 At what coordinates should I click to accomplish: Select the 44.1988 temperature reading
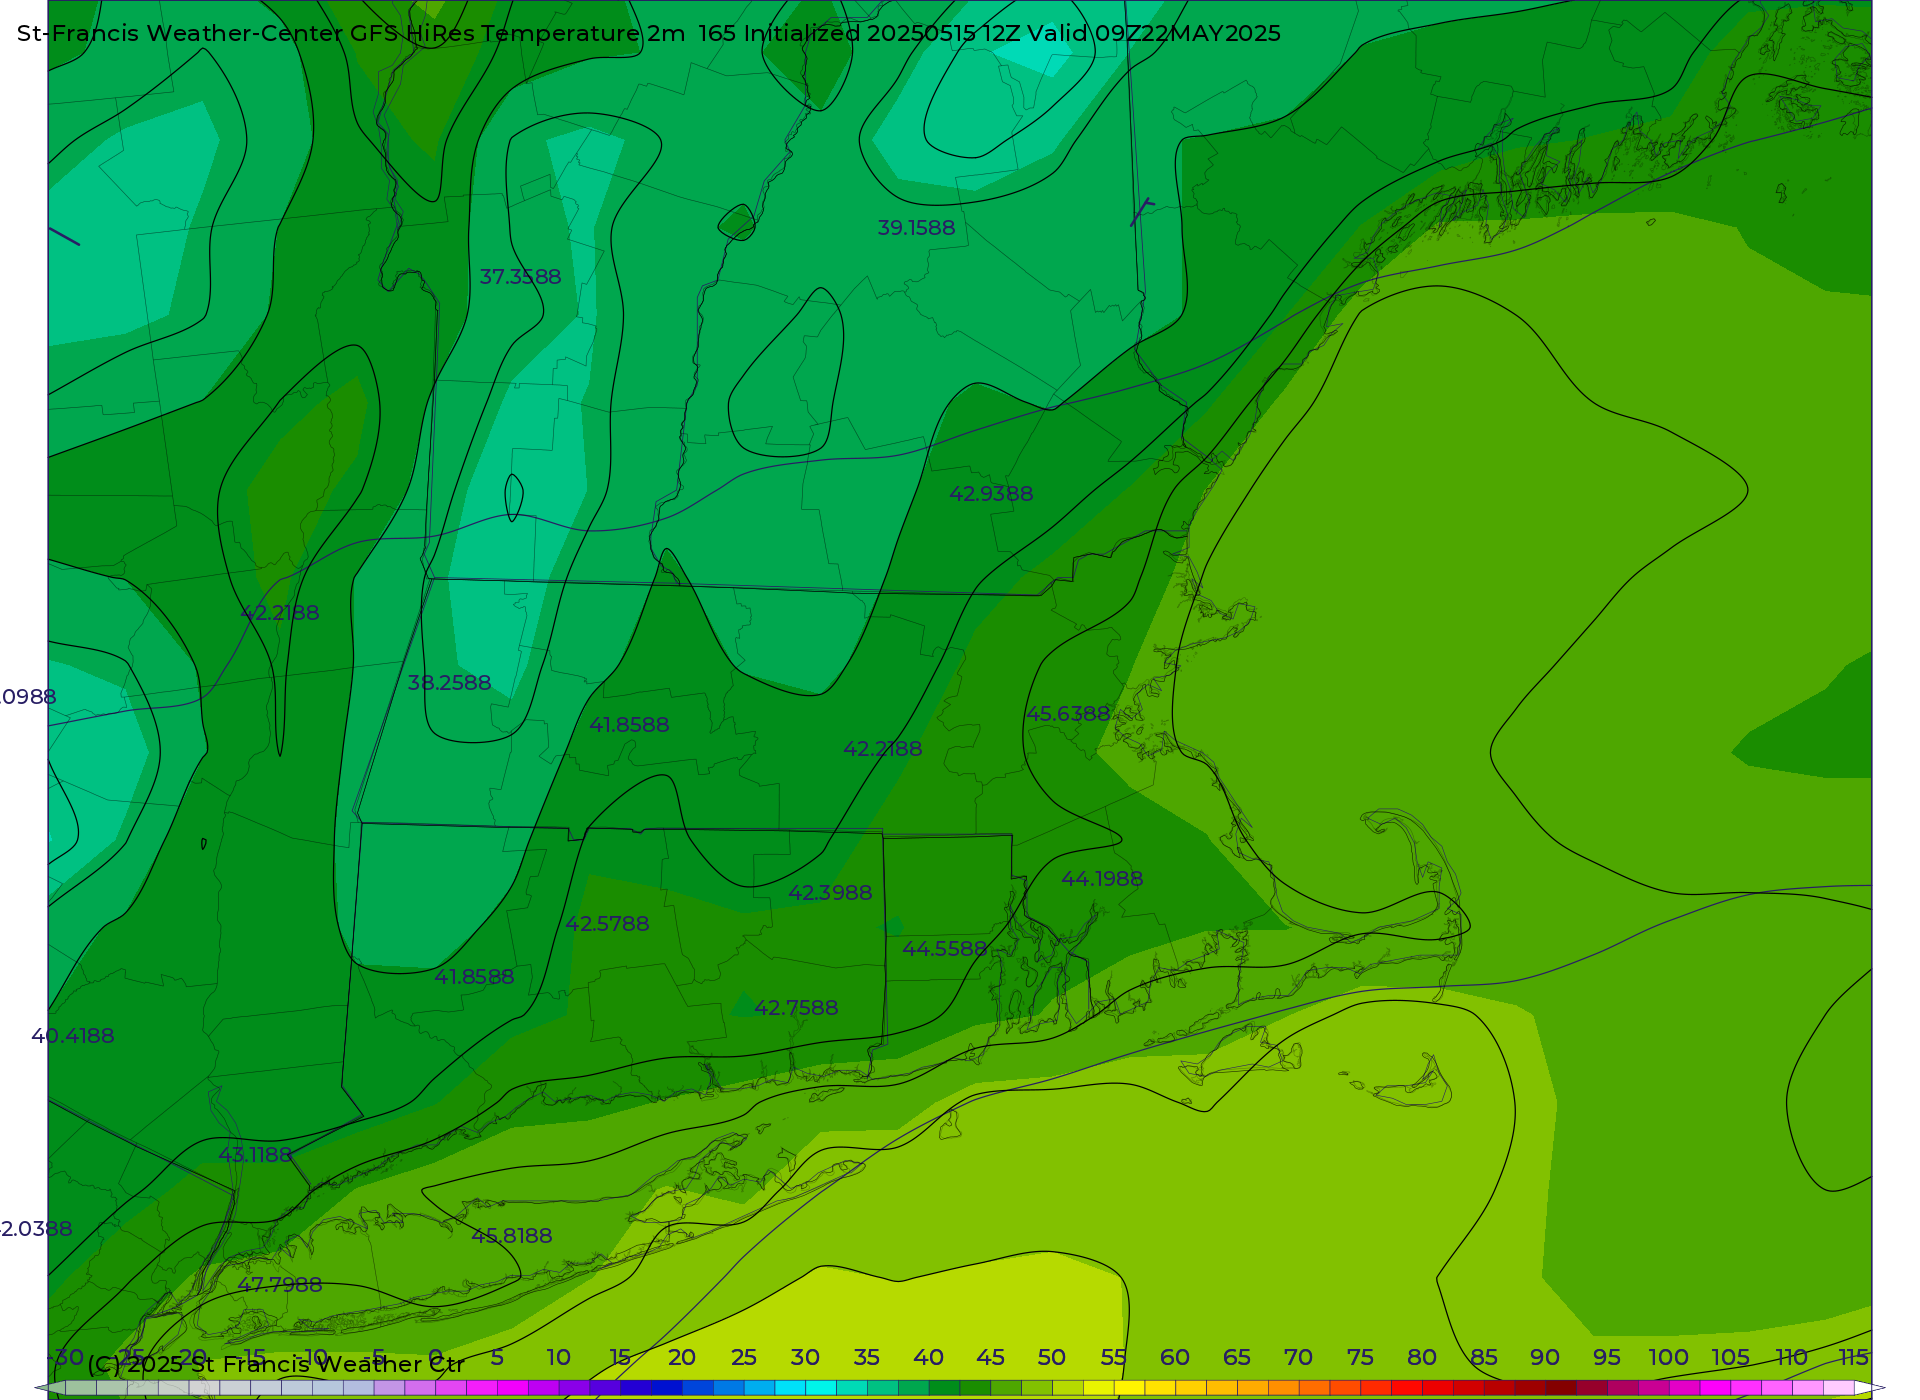pyautogui.click(x=1102, y=879)
